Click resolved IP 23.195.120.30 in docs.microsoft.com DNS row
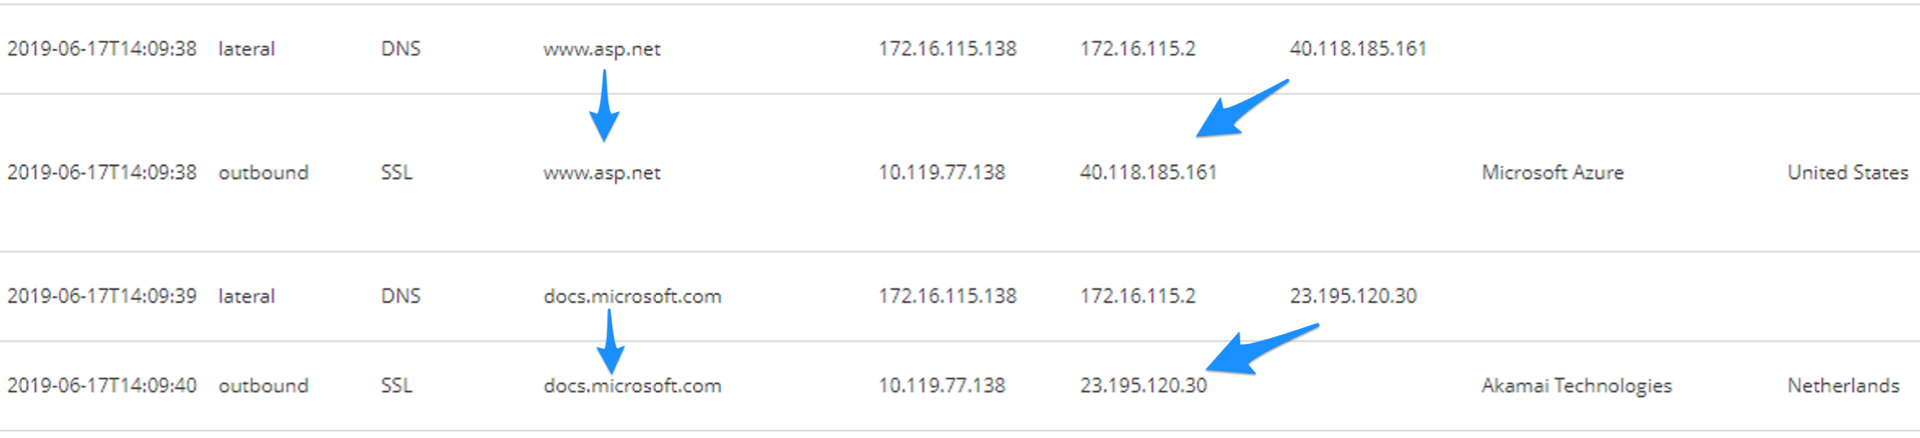 1353,297
